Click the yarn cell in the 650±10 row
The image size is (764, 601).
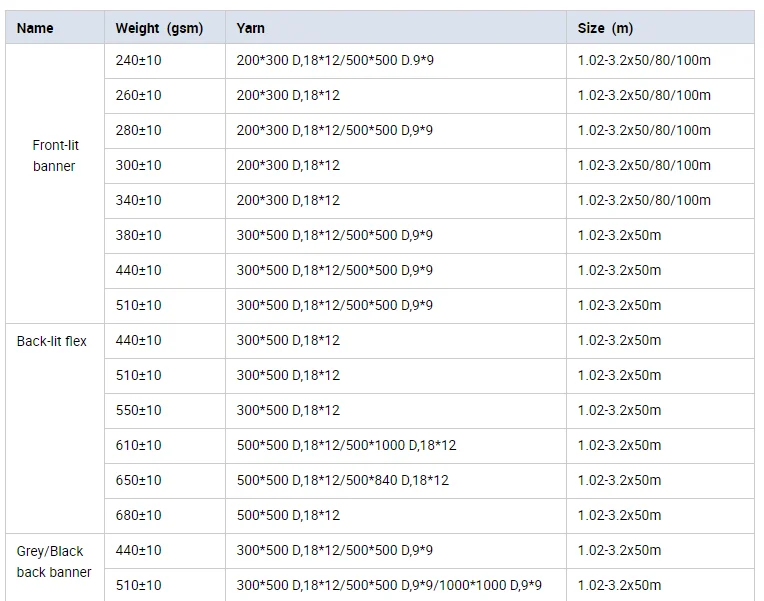click(x=396, y=481)
